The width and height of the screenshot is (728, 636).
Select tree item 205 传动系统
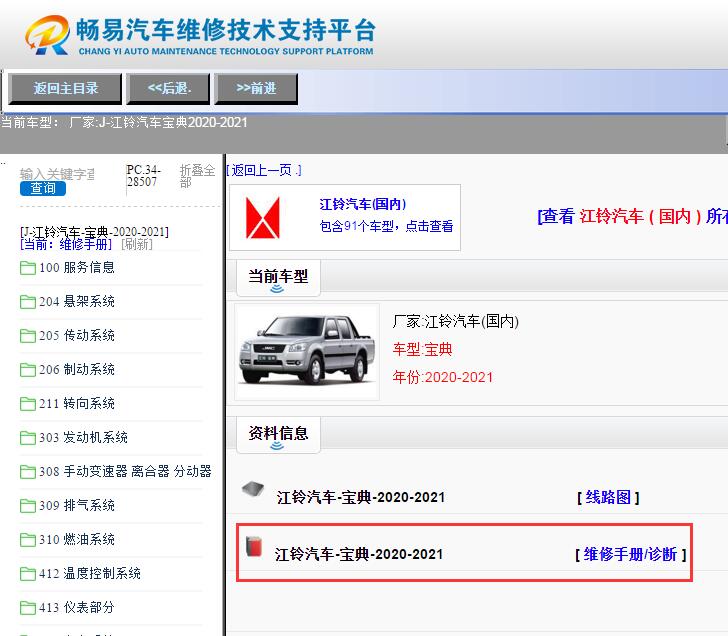point(77,335)
